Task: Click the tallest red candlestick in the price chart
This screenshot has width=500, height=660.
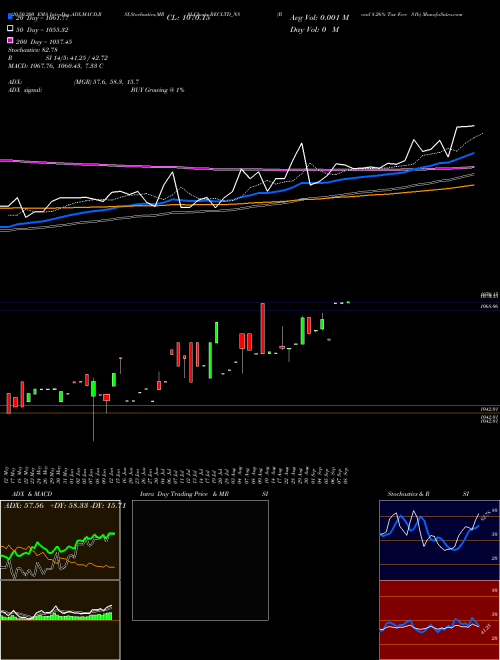Action: point(263,328)
